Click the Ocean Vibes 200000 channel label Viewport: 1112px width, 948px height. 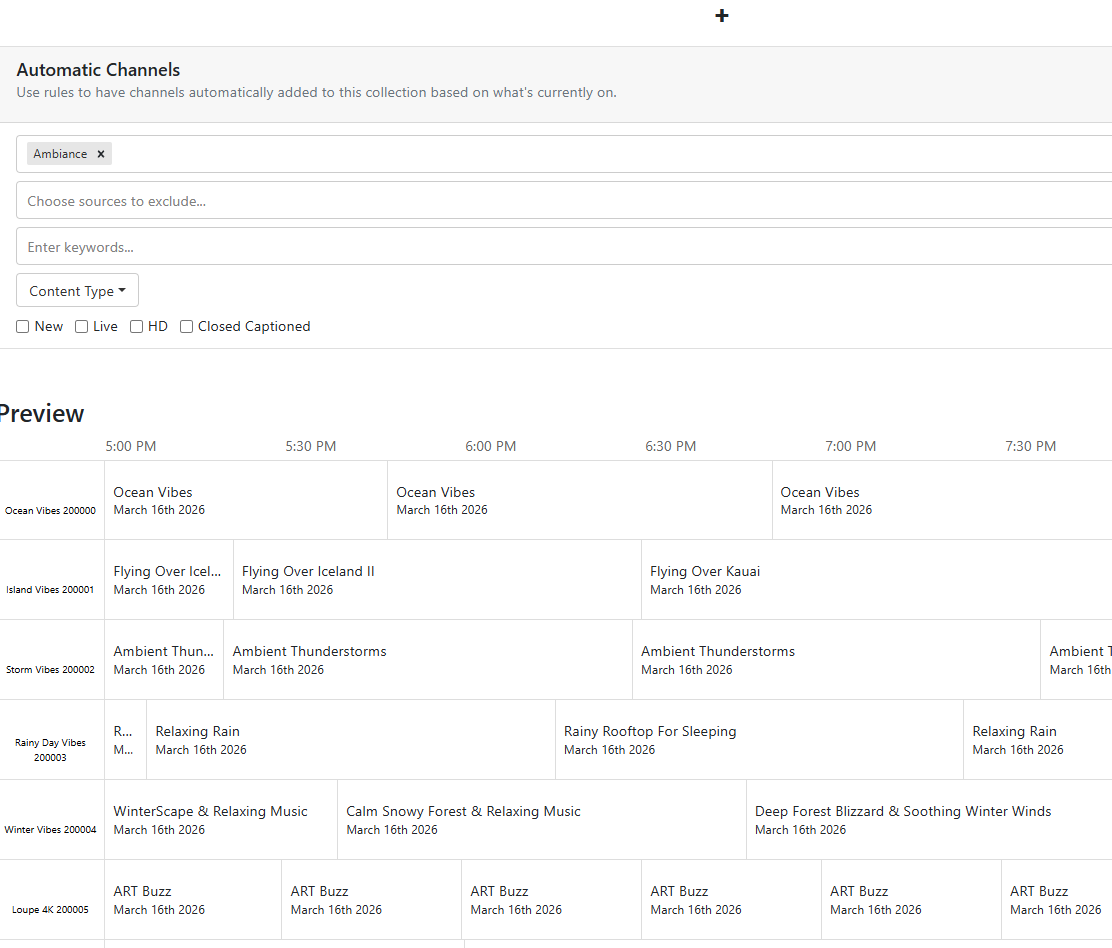[x=51, y=510]
